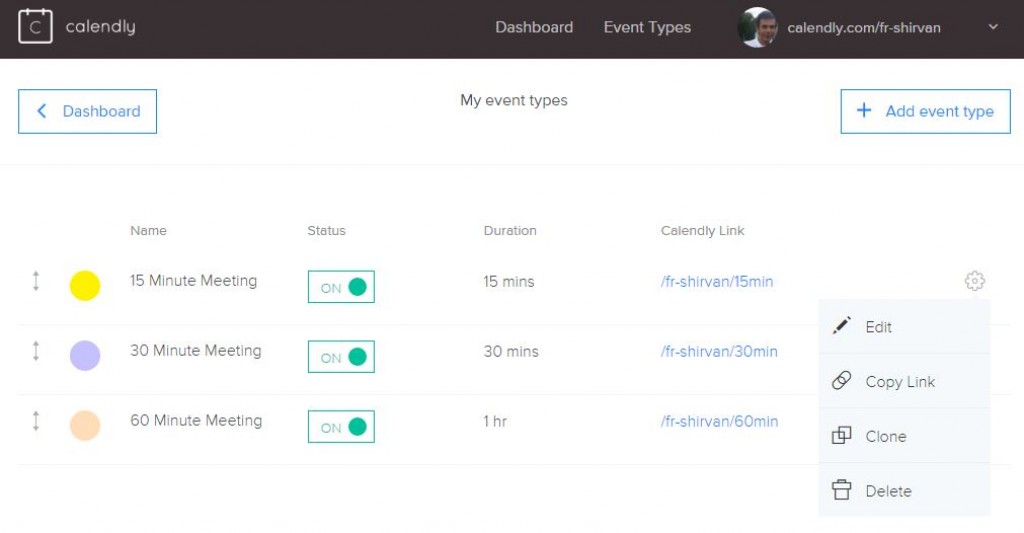Select Copy Link from the context menu

tap(904, 381)
